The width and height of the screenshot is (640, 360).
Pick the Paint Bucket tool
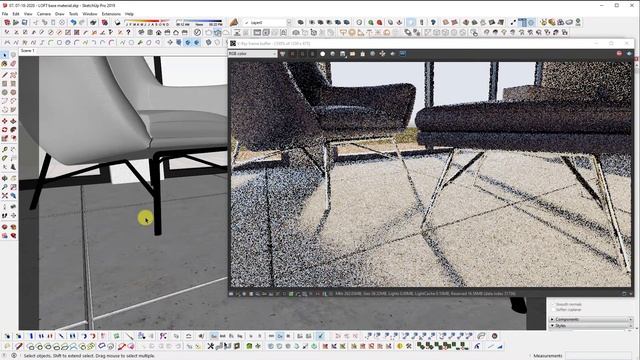pos(4,64)
